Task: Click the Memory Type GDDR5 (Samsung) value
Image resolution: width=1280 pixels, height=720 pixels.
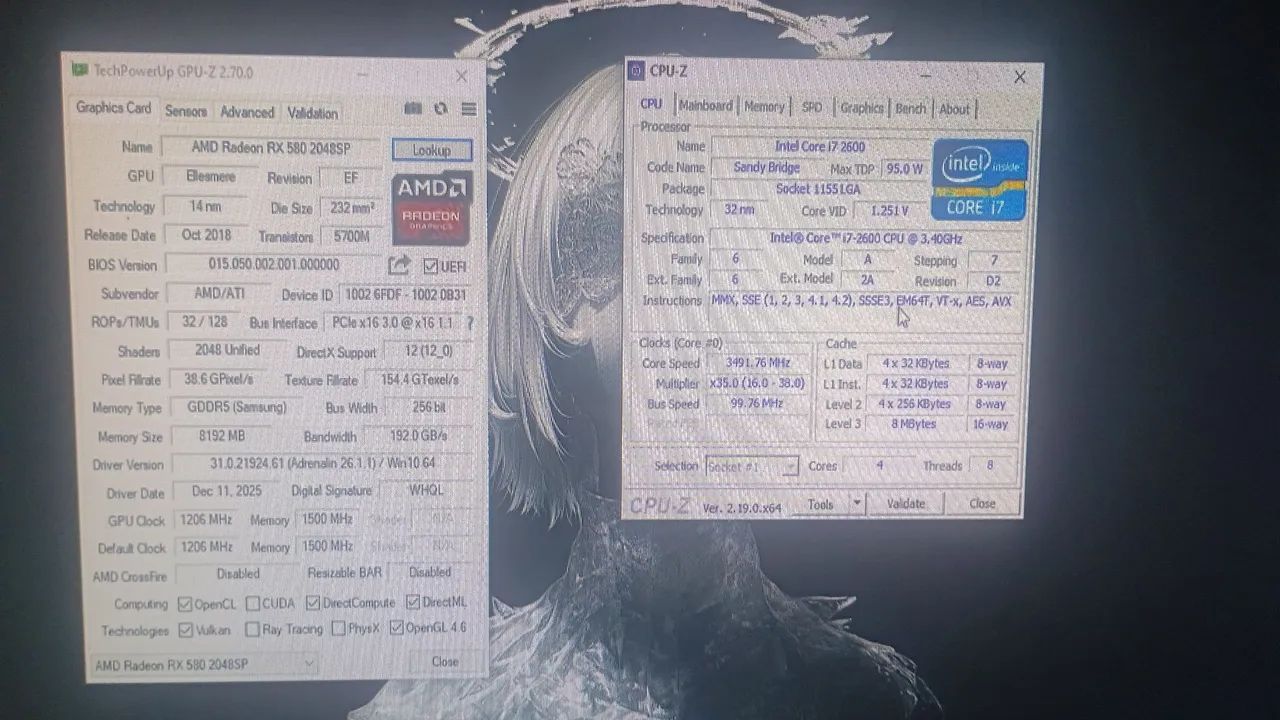Action: (236, 408)
